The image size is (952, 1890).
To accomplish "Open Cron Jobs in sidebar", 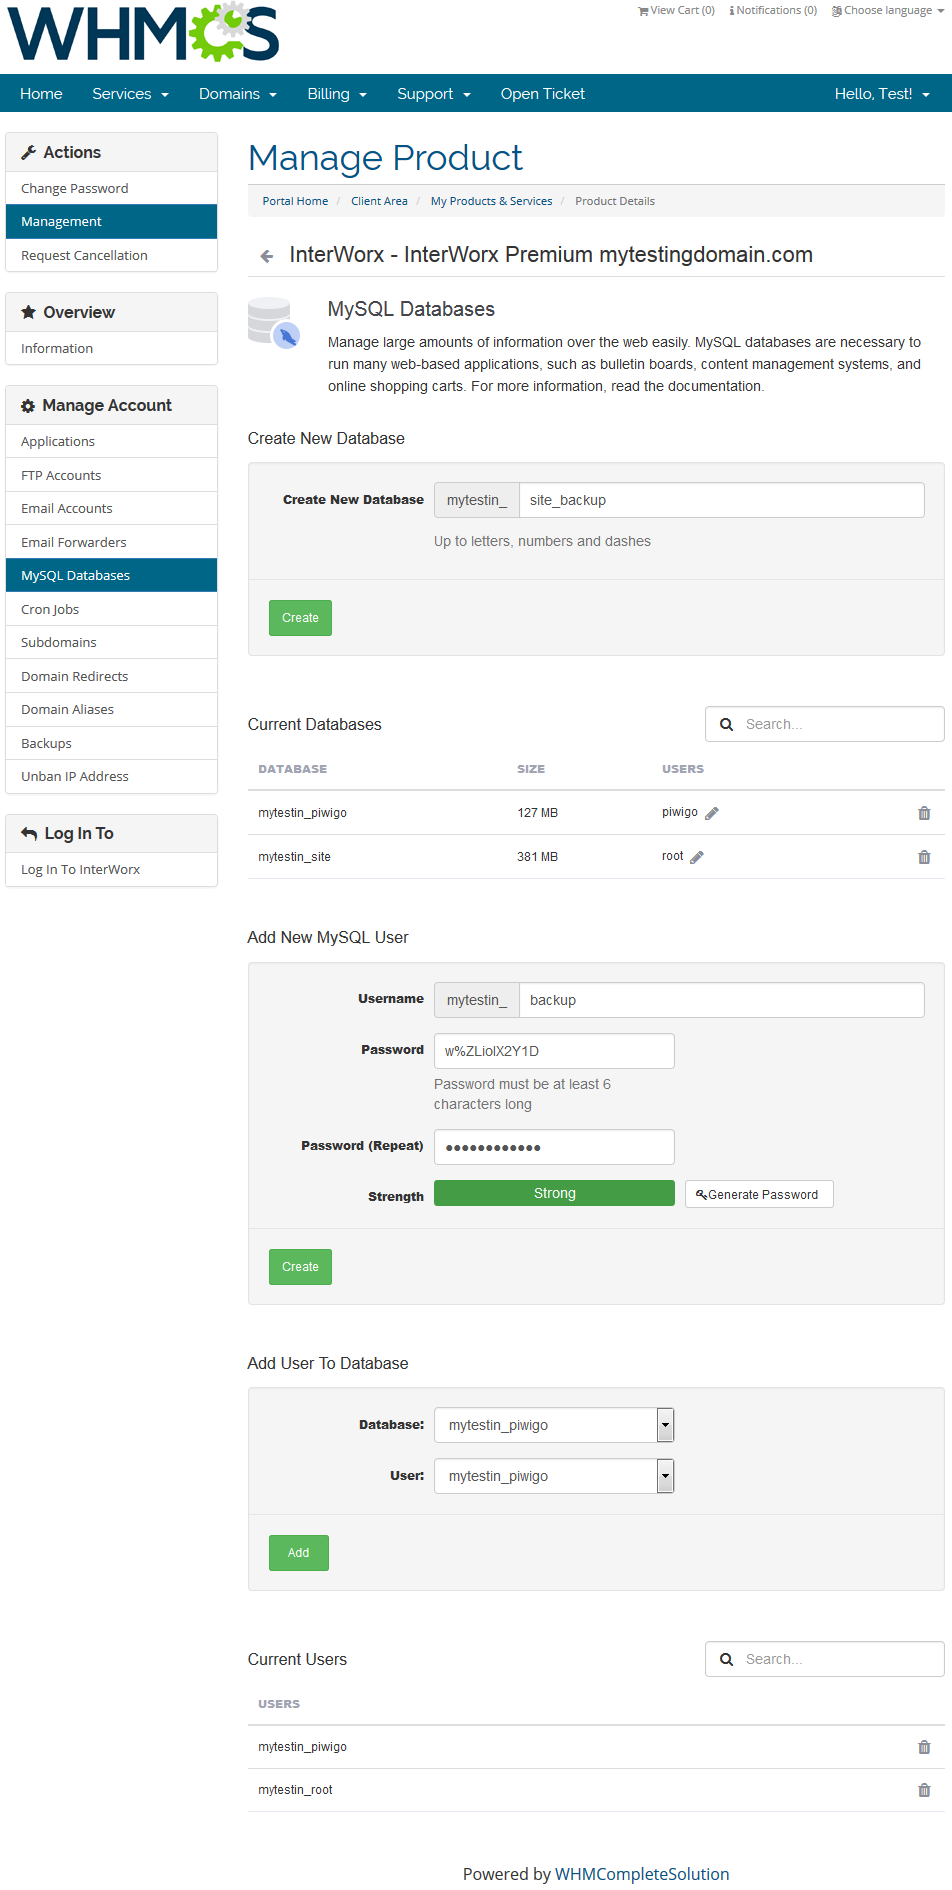I will (111, 609).
